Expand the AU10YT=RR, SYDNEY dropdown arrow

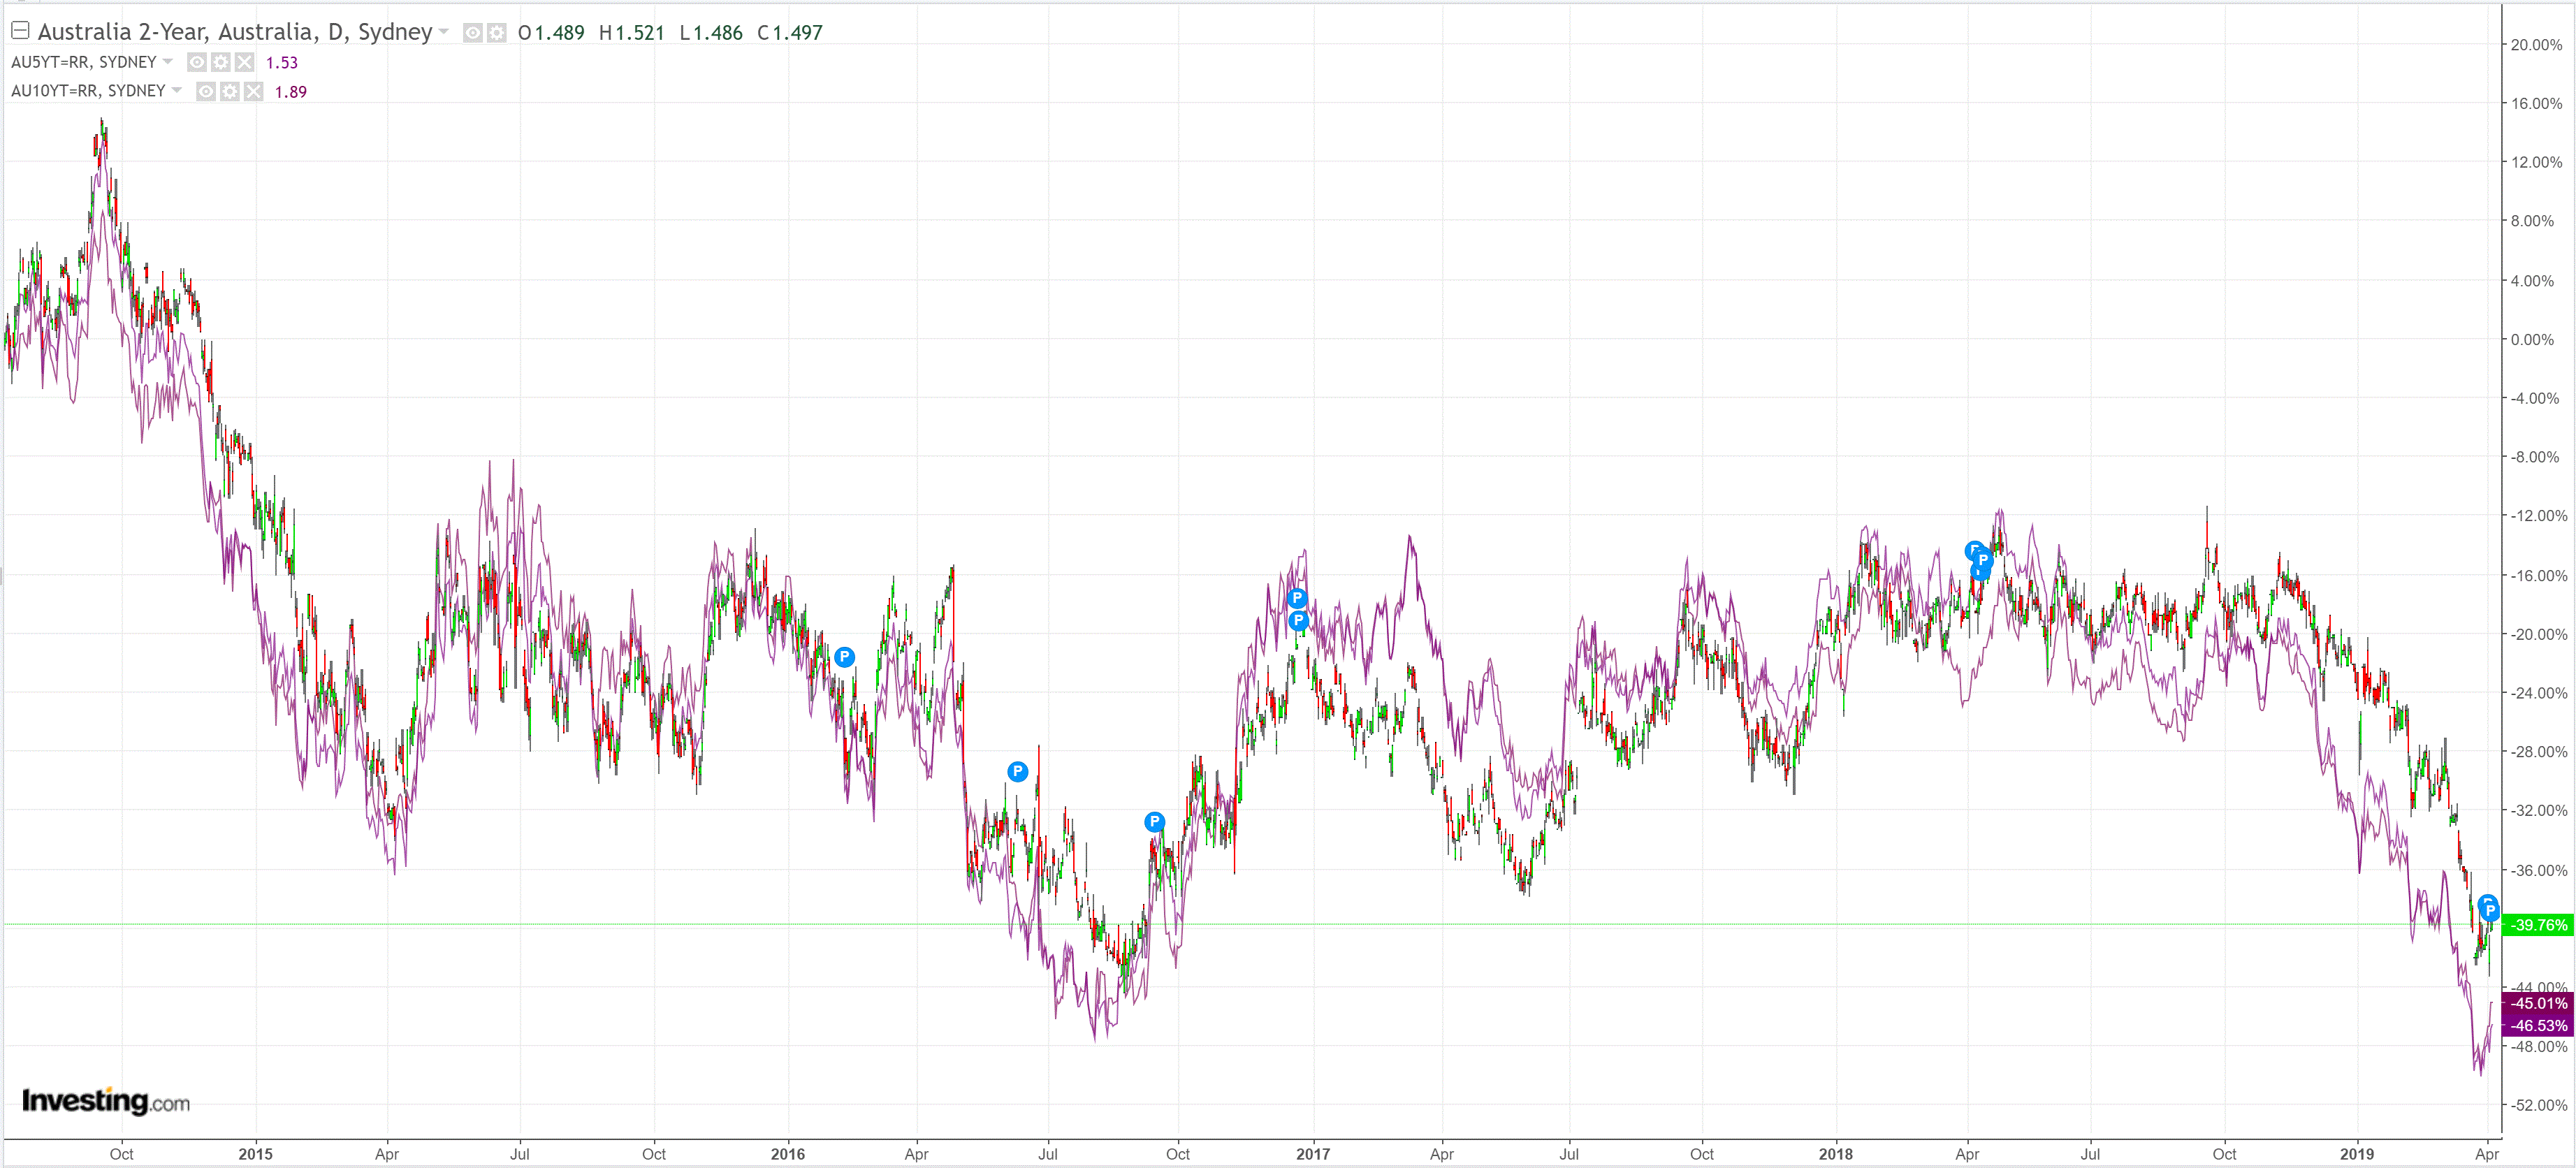click(x=177, y=90)
